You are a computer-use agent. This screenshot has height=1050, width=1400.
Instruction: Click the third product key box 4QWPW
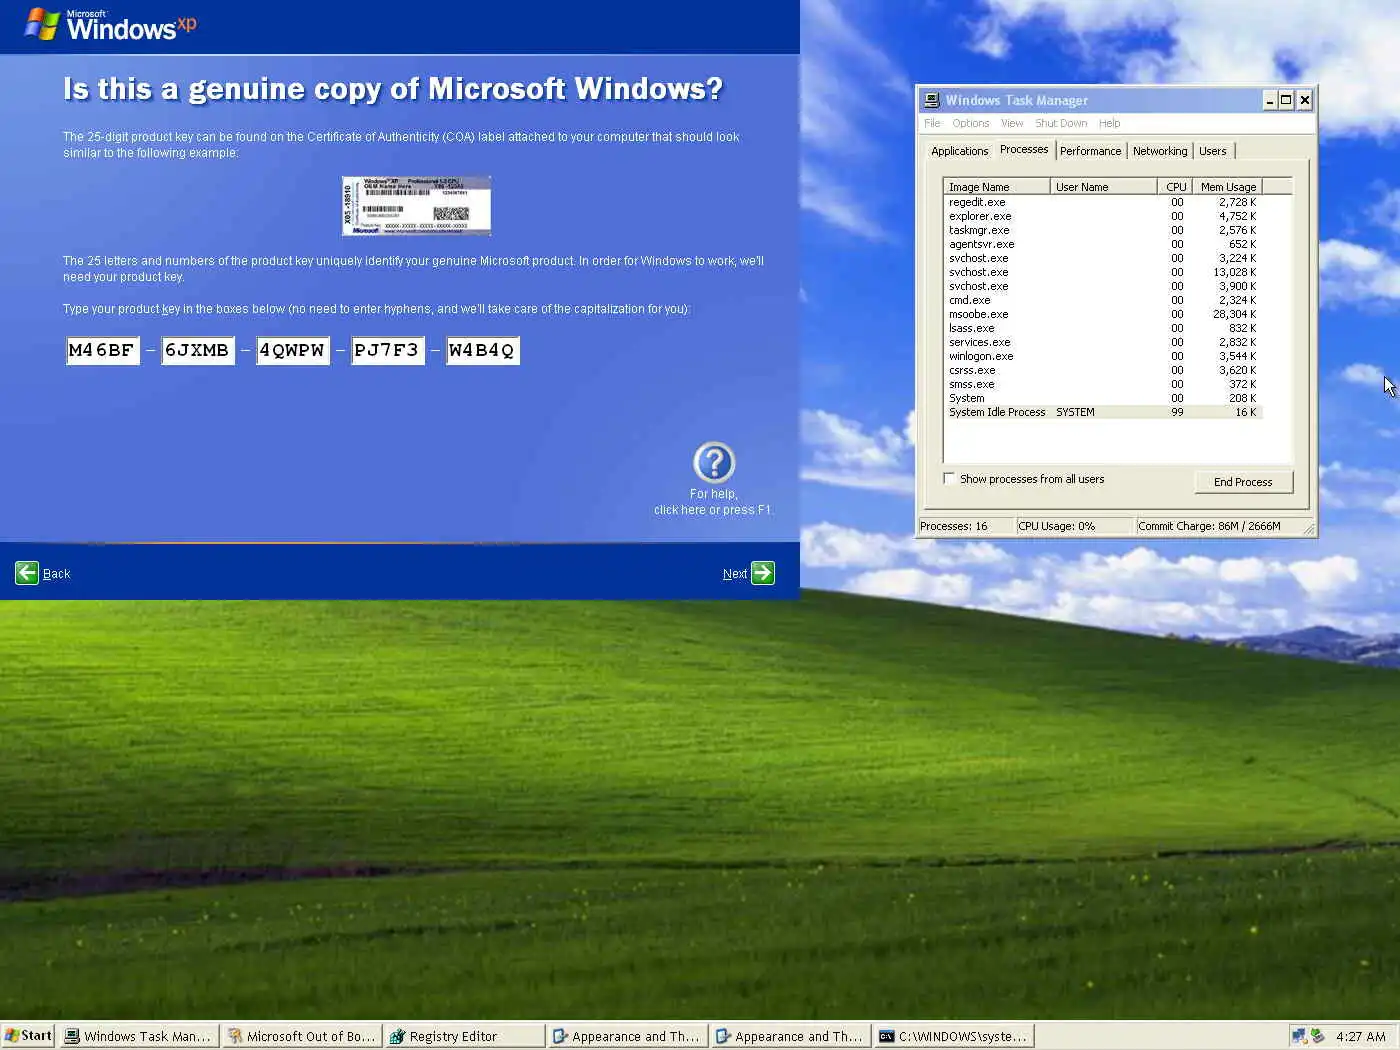(x=293, y=350)
